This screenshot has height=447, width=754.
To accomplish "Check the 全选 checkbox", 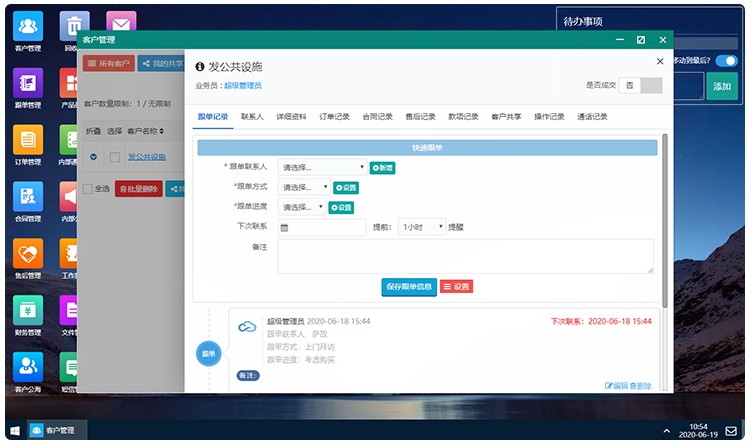I will pos(88,189).
